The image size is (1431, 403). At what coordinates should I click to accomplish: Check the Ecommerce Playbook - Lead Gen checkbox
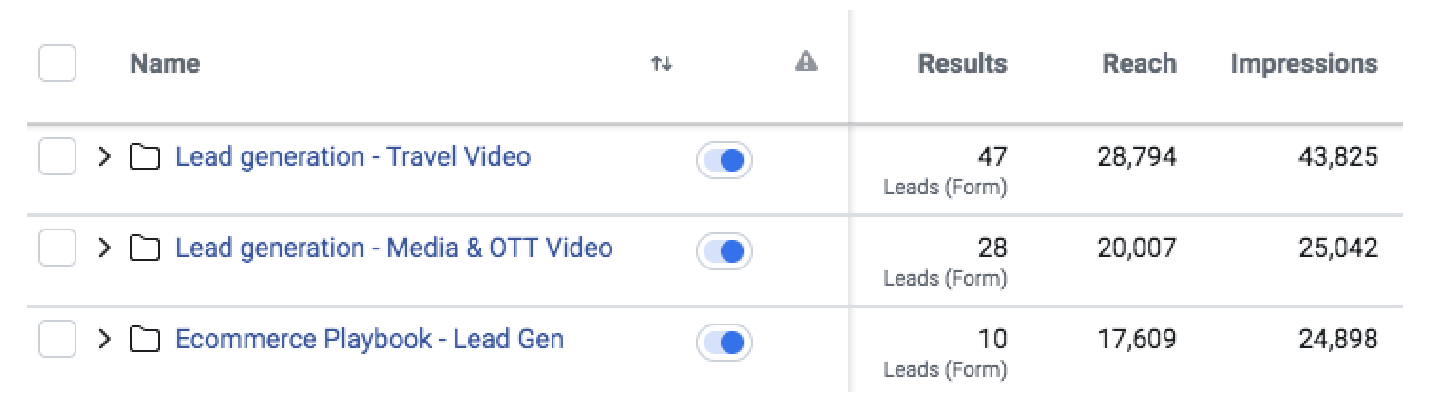pos(57,340)
